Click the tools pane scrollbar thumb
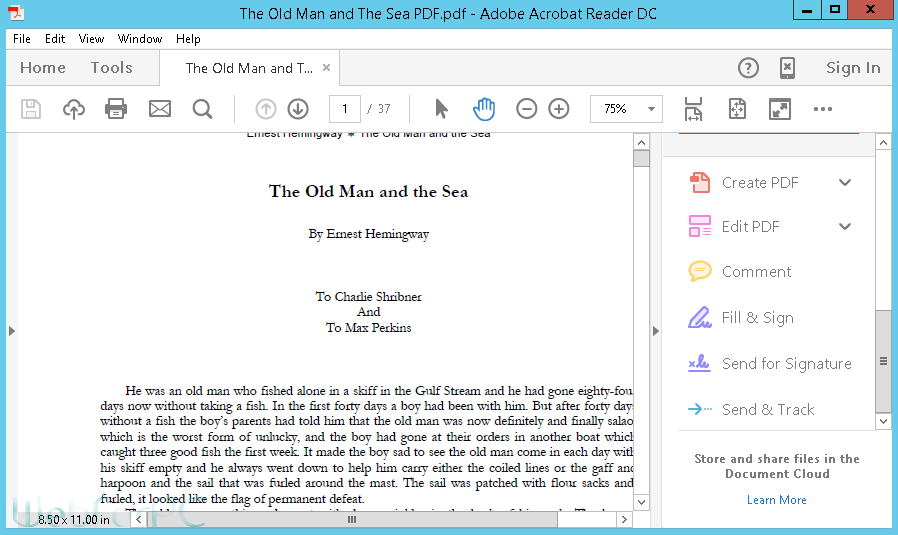The image size is (898, 535). coord(883,361)
